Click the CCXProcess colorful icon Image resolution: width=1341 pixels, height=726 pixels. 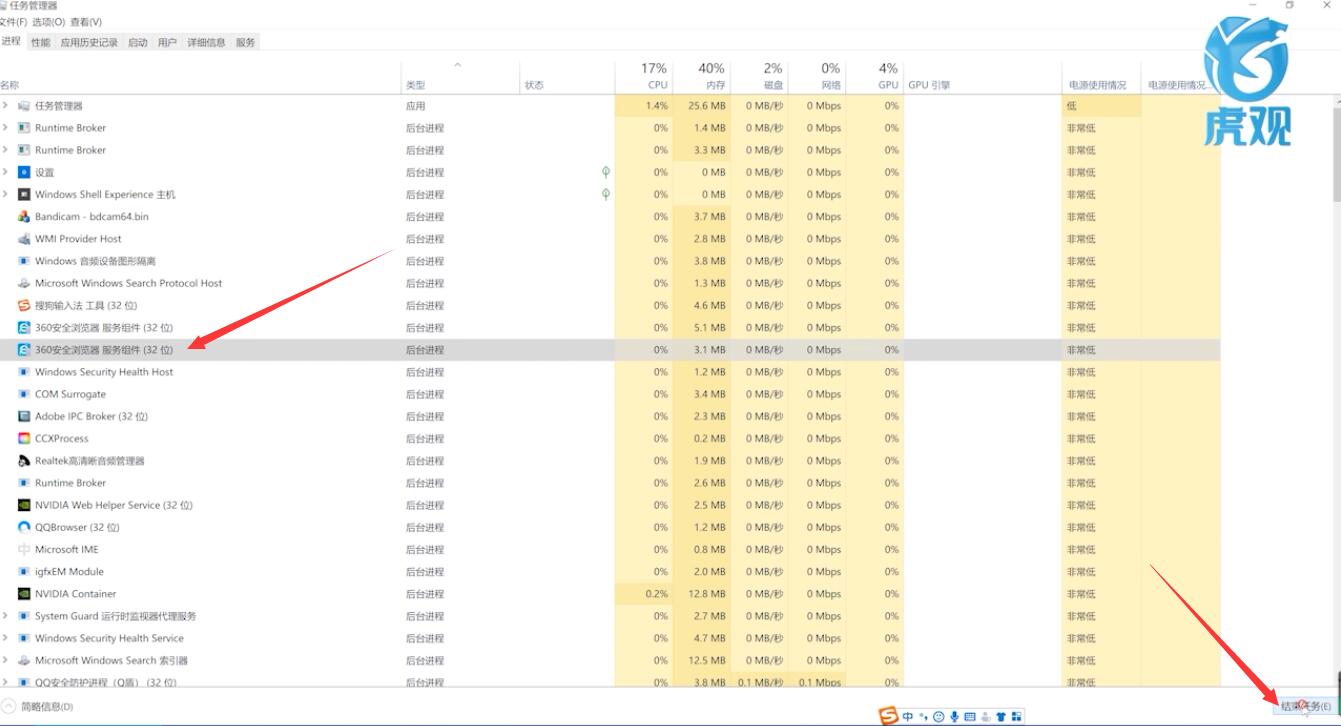[24, 438]
